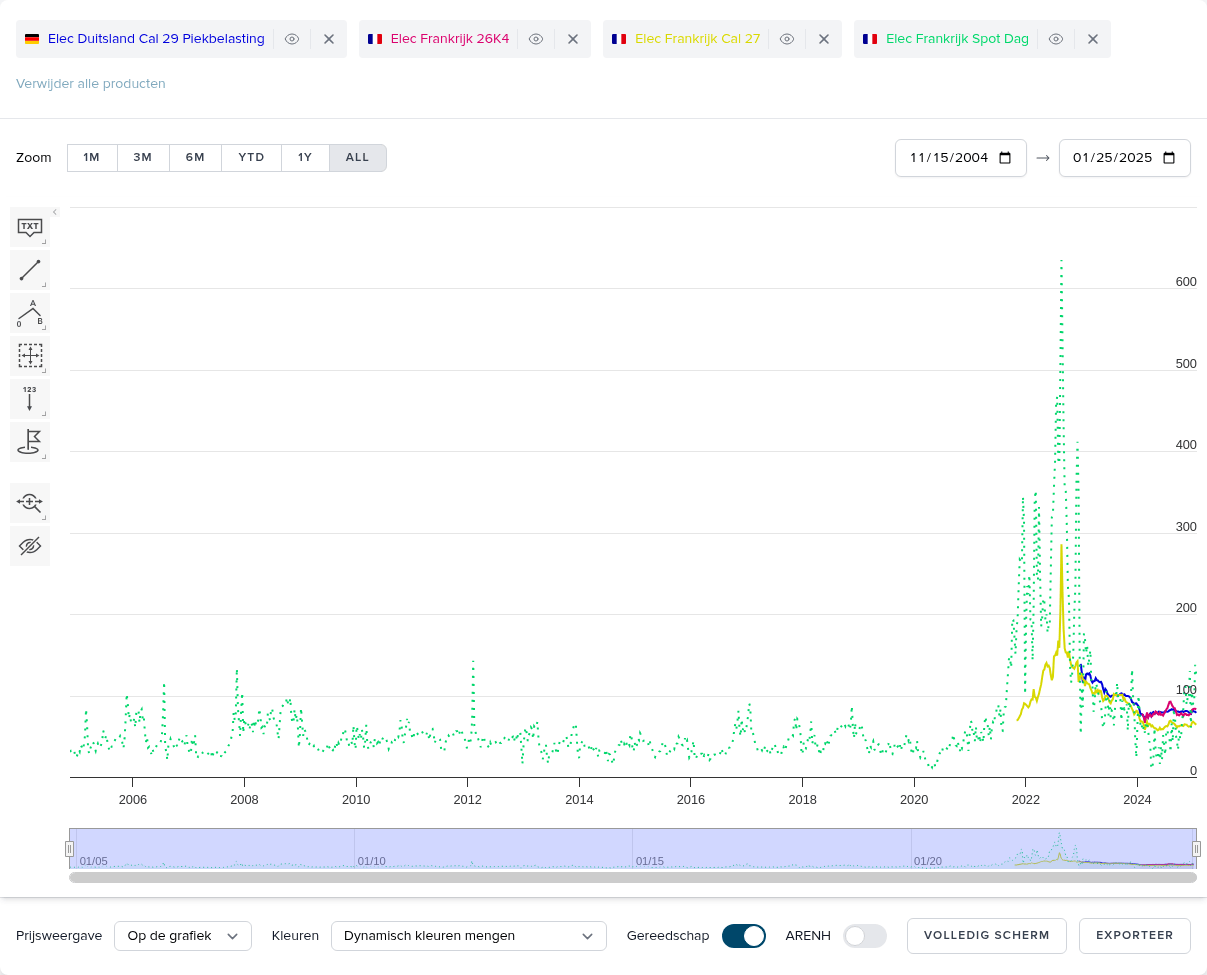Screen dimensions: 1207x975
Task: Click the Elec Frankrijk 26K4 label
Action: click(x=450, y=39)
